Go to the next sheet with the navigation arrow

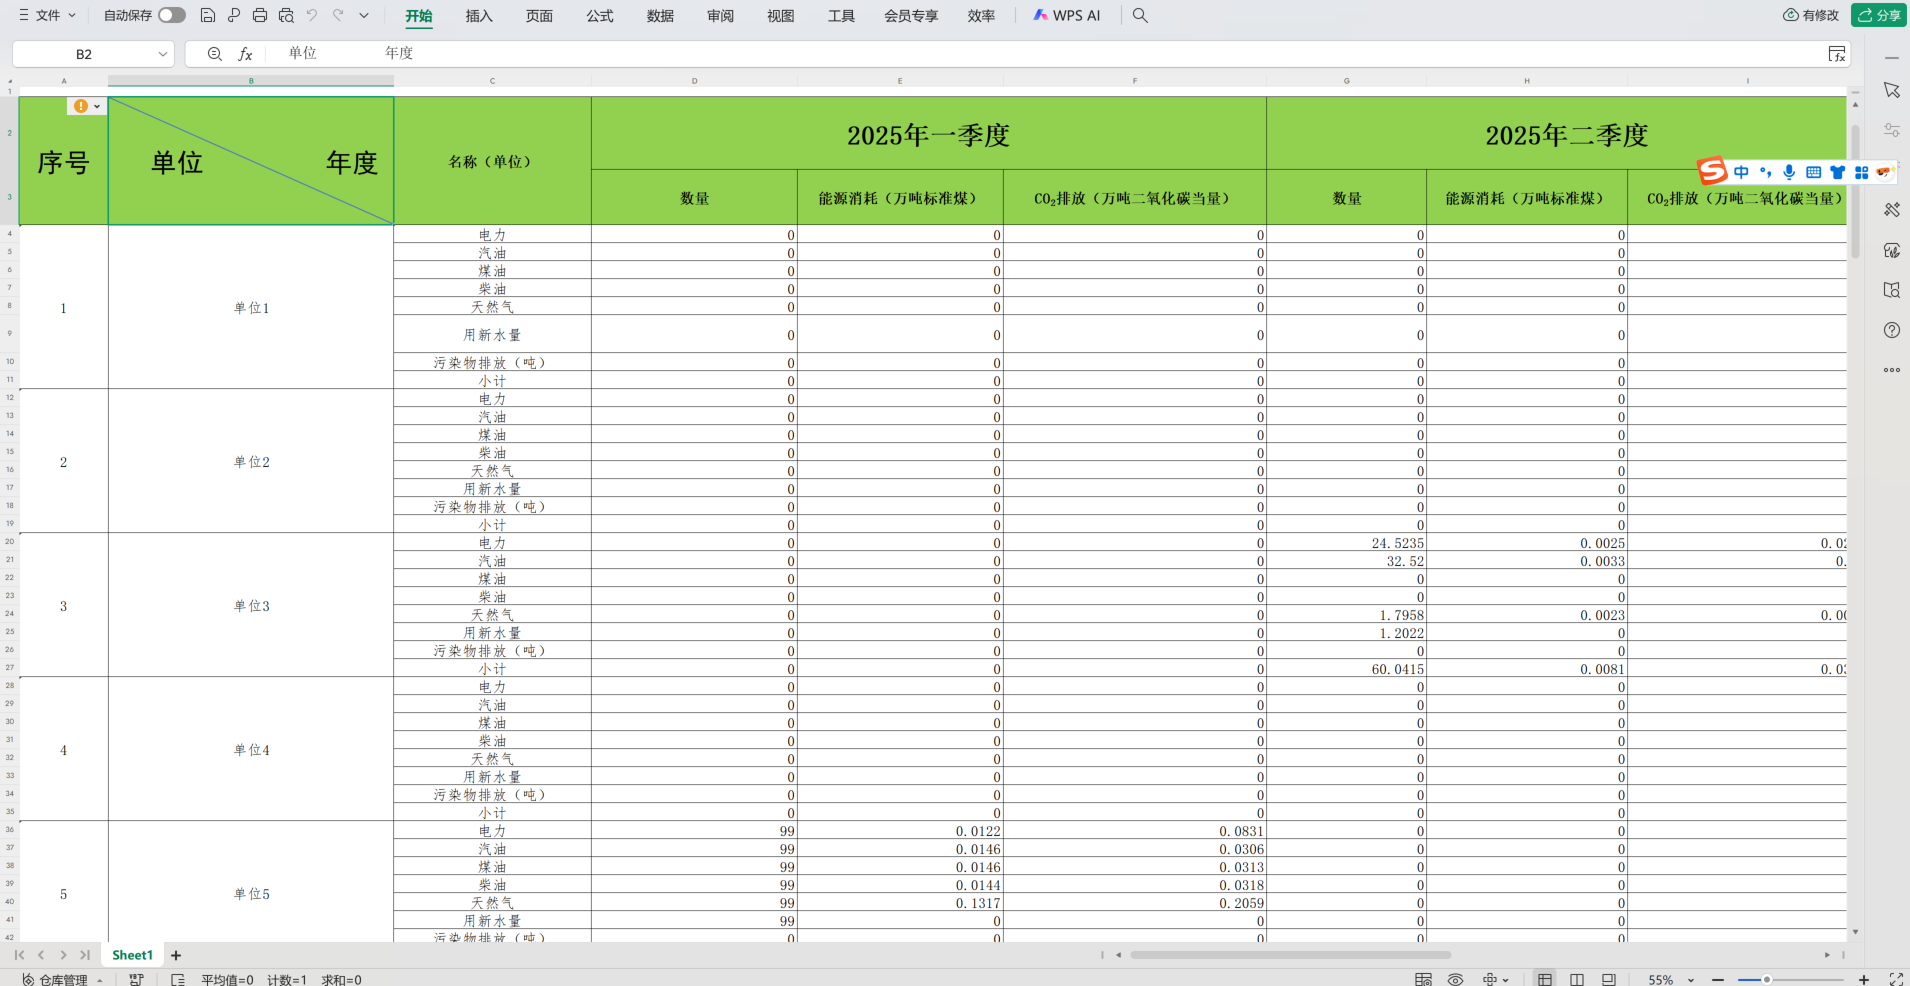[63, 955]
